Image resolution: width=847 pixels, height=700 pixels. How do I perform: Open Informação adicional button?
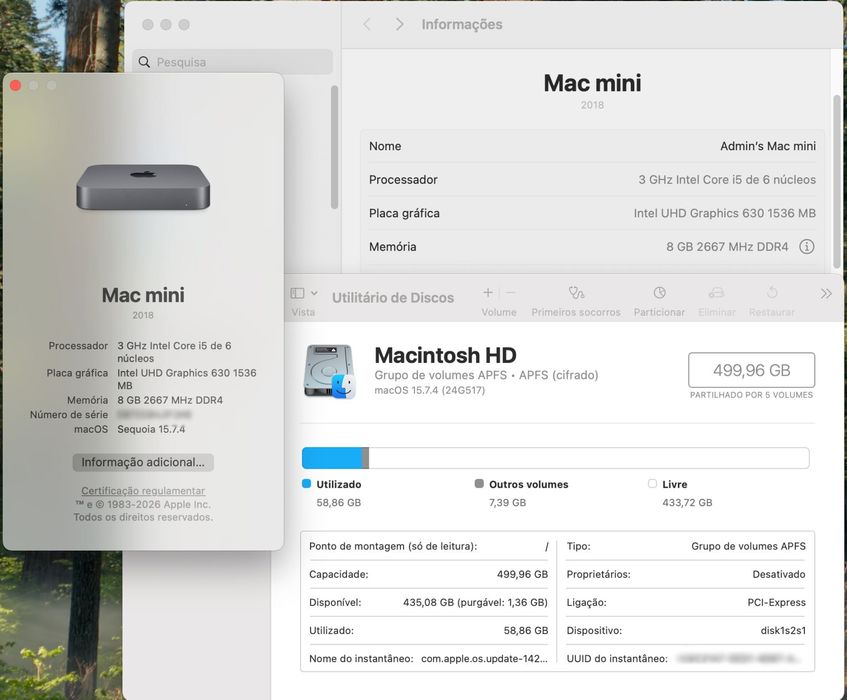(143, 462)
